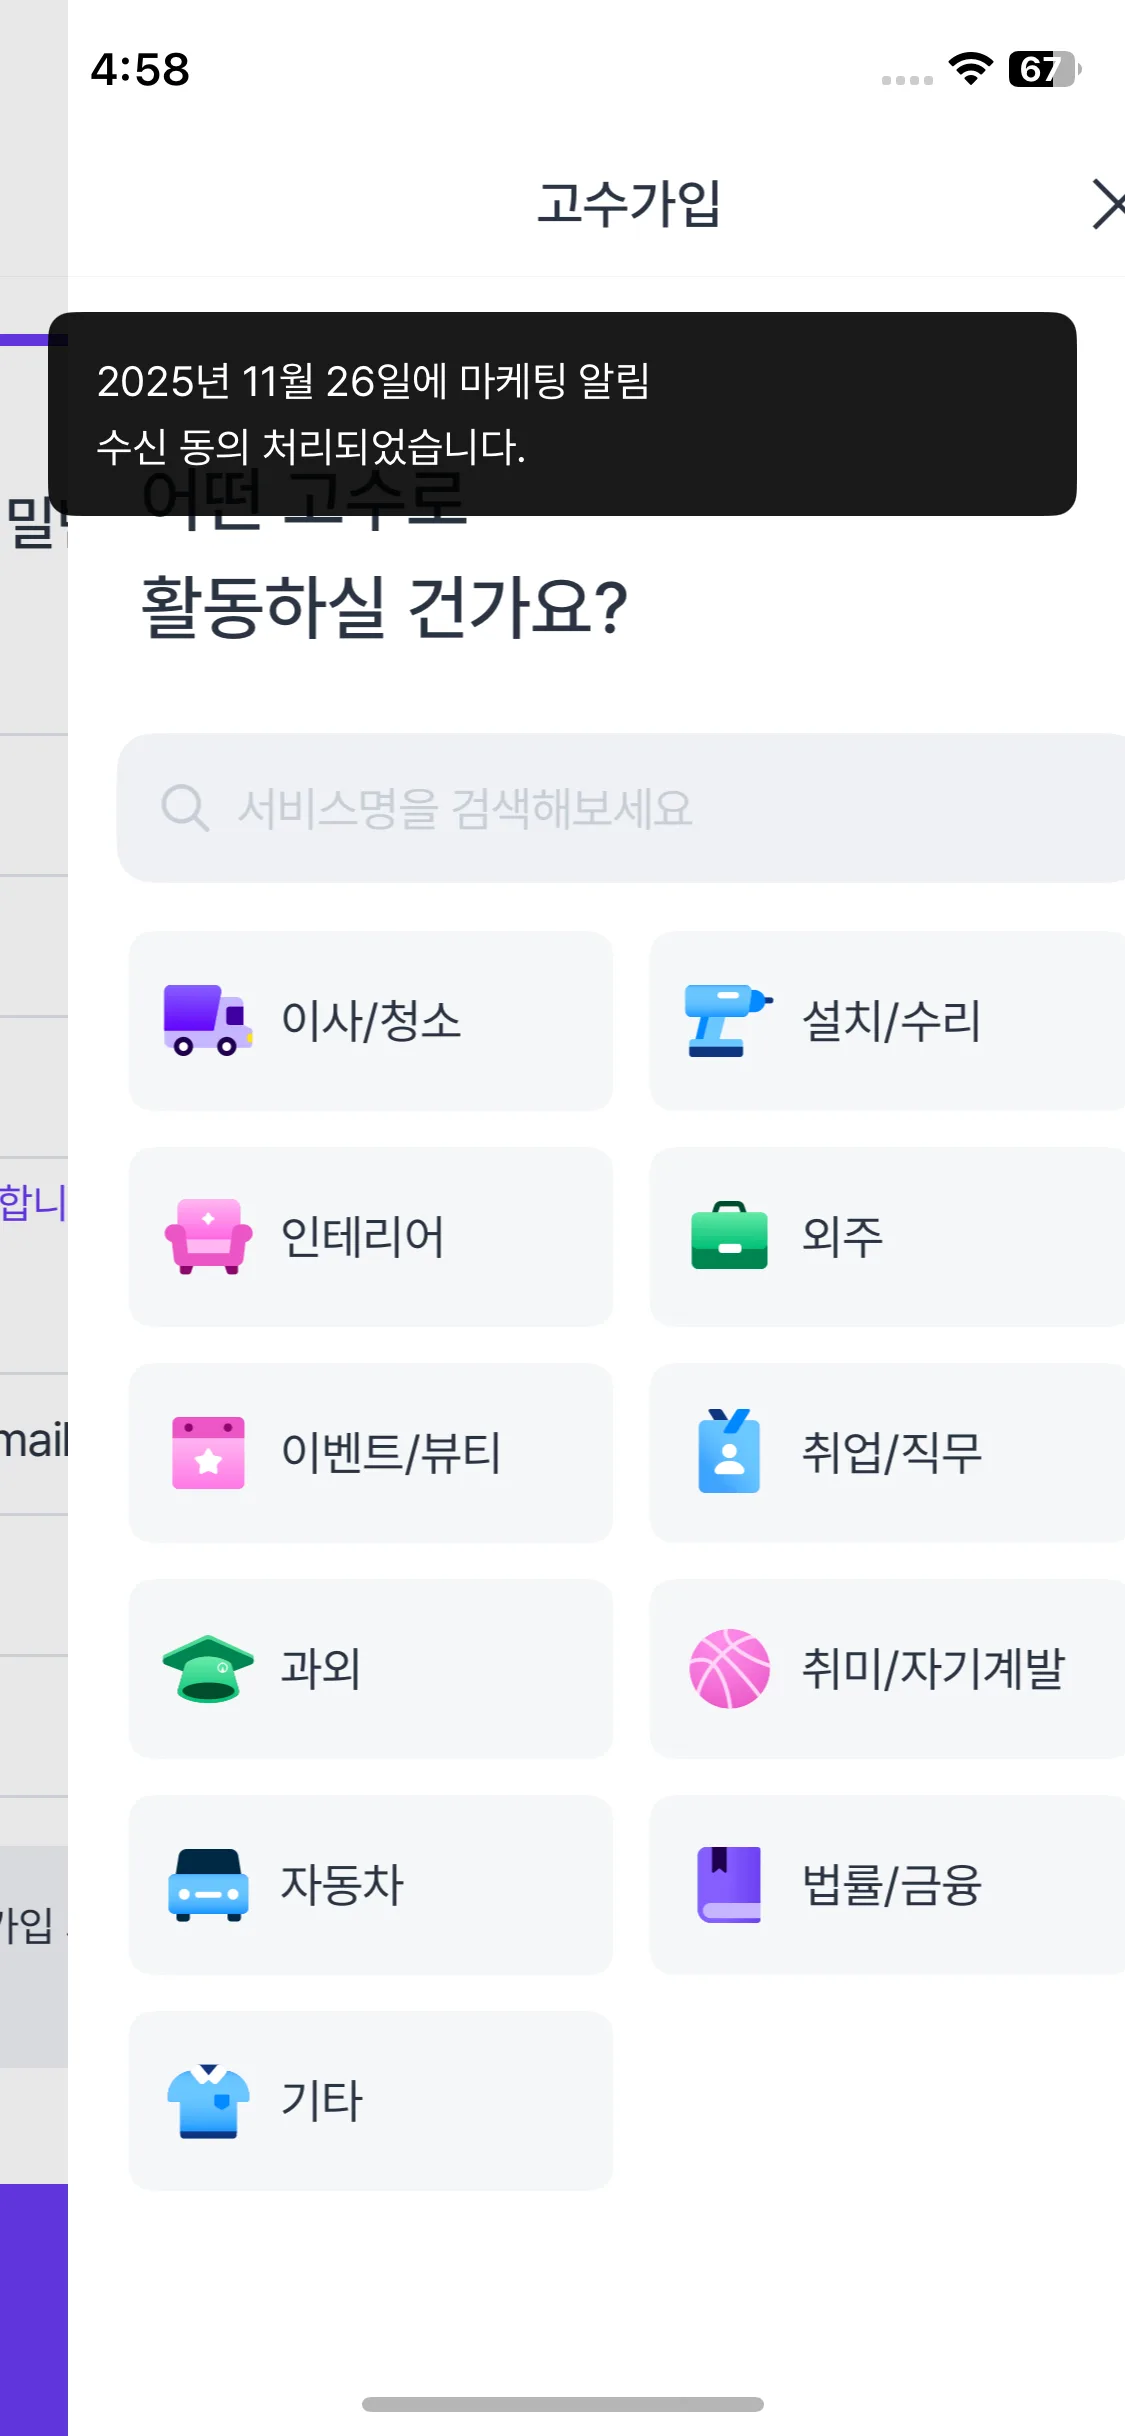Tap the pink basketball hobby icon
1125x2436 pixels.
729,1669
